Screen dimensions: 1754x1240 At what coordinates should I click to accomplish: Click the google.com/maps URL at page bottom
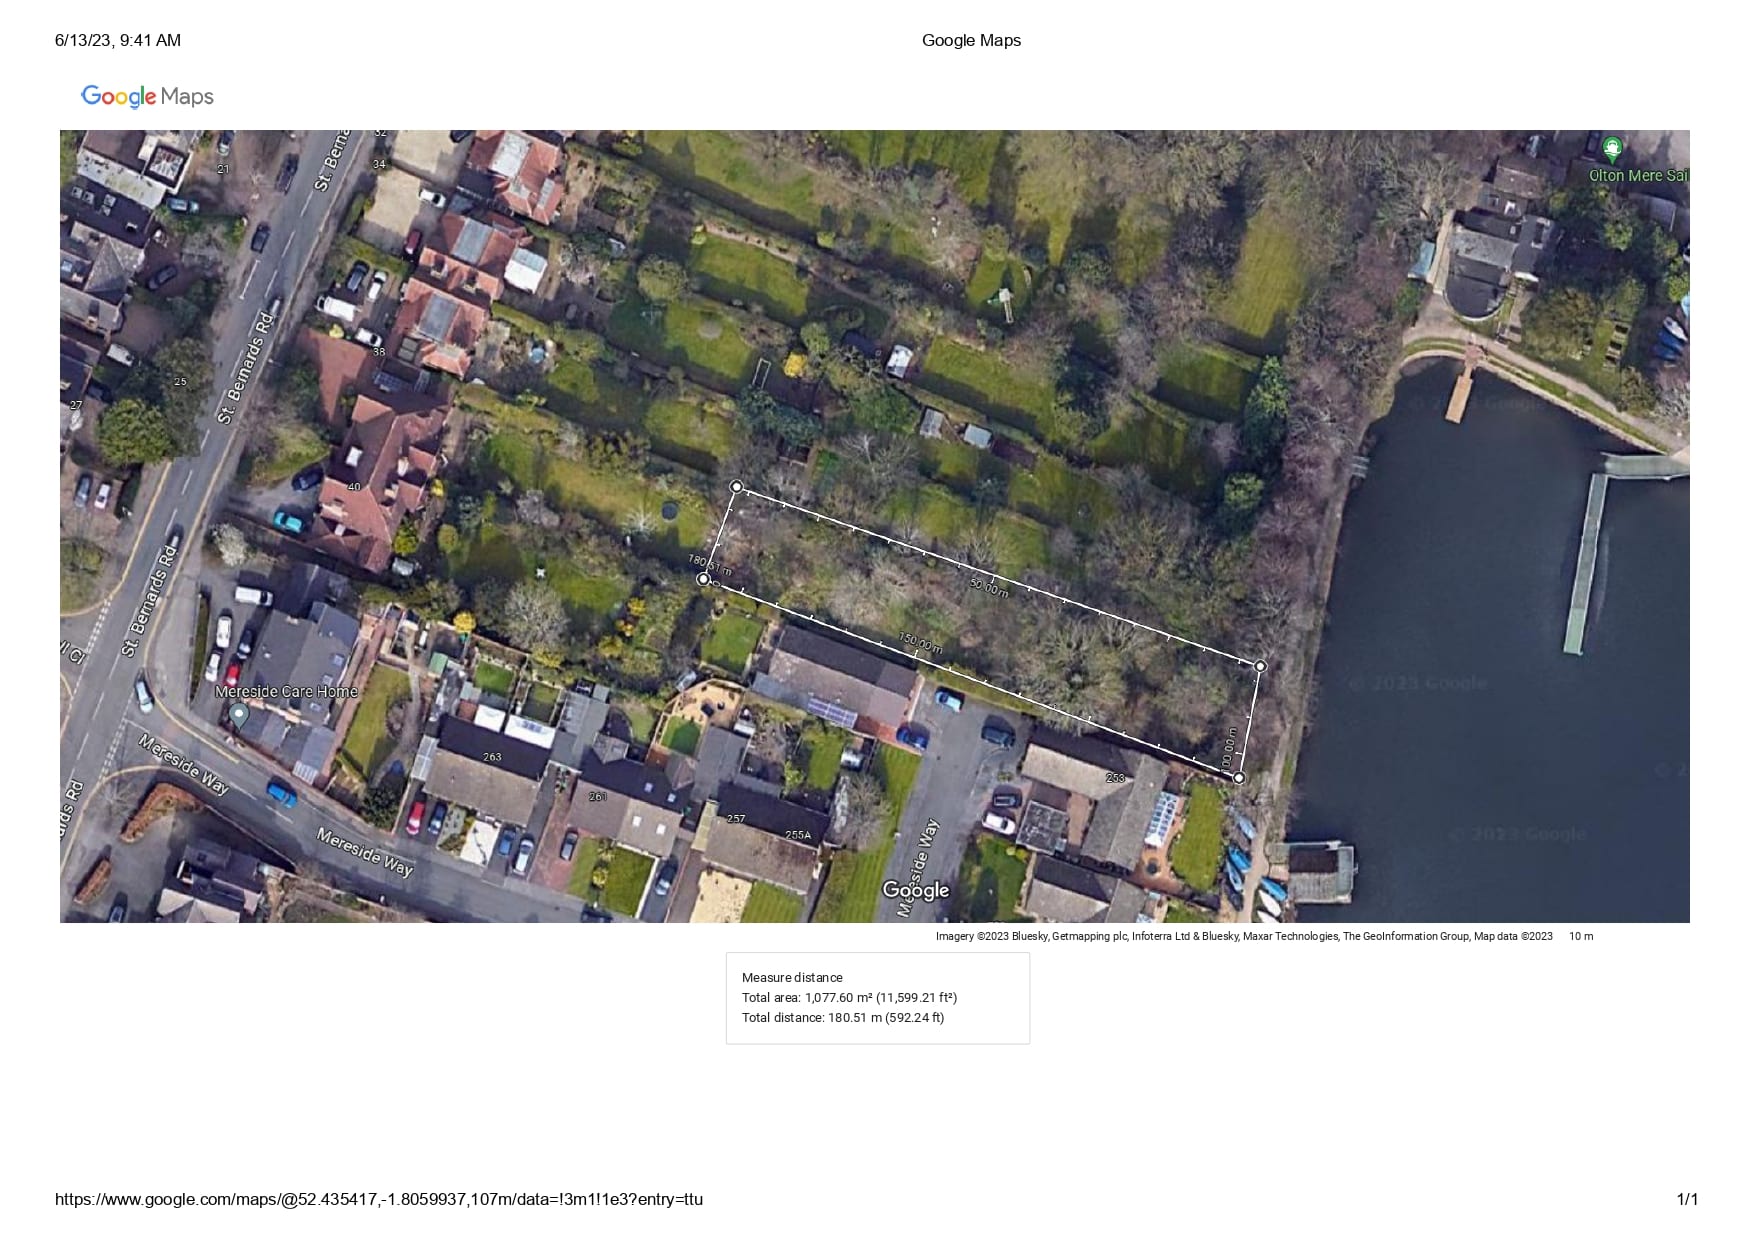pos(379,1199)
